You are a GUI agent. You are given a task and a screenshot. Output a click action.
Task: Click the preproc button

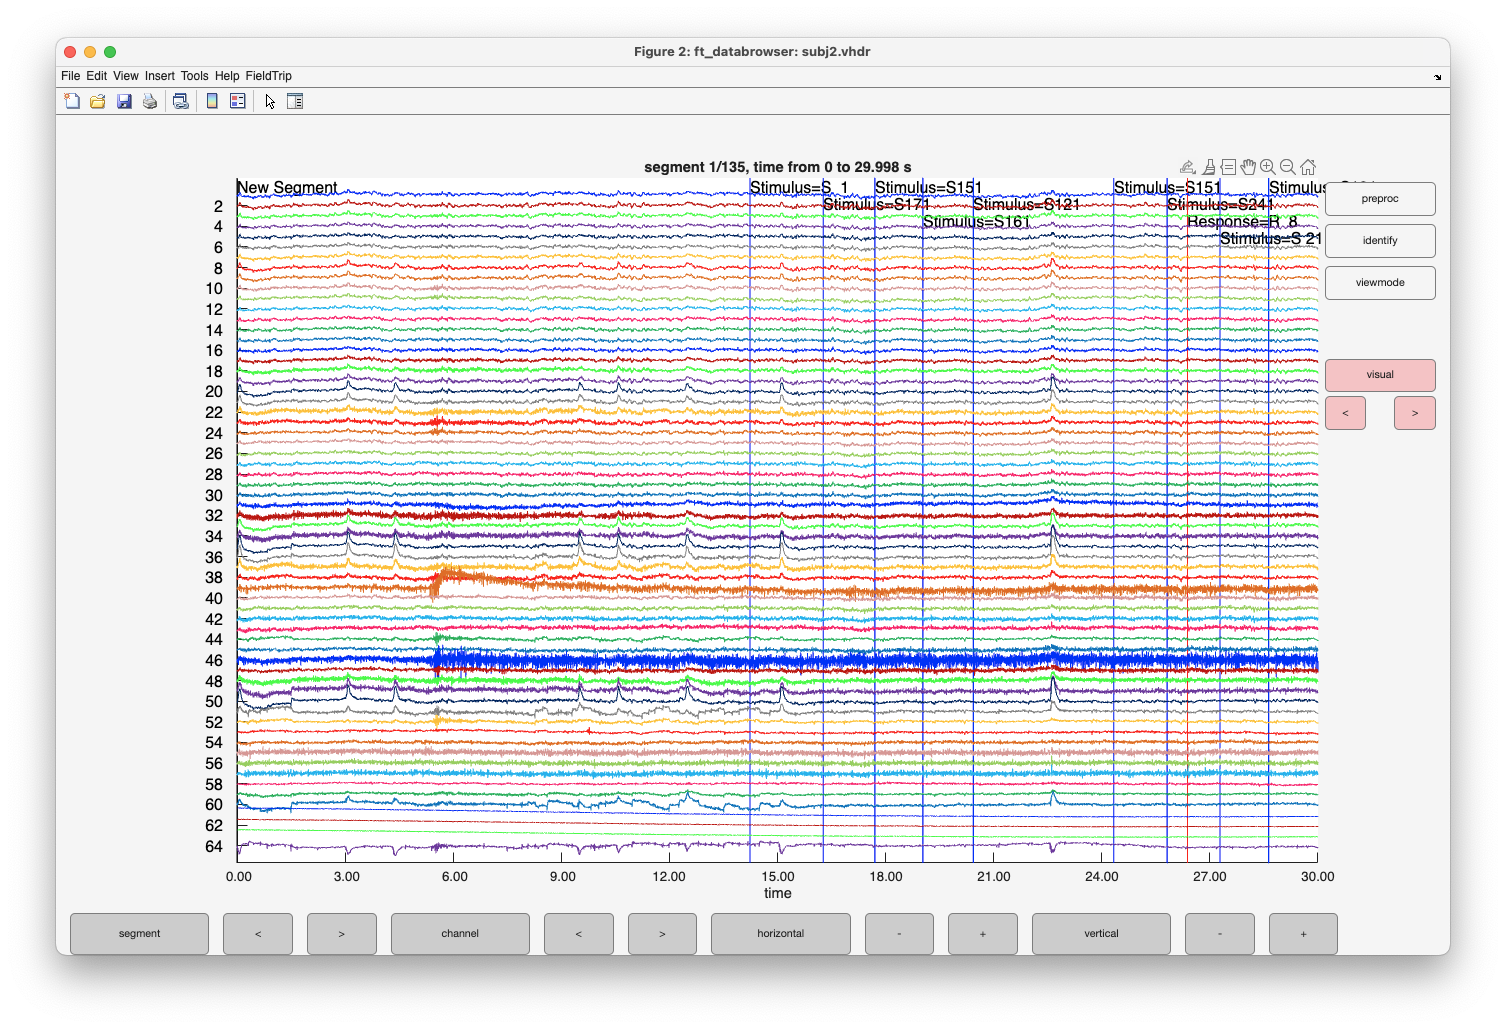click(1380, 199)
